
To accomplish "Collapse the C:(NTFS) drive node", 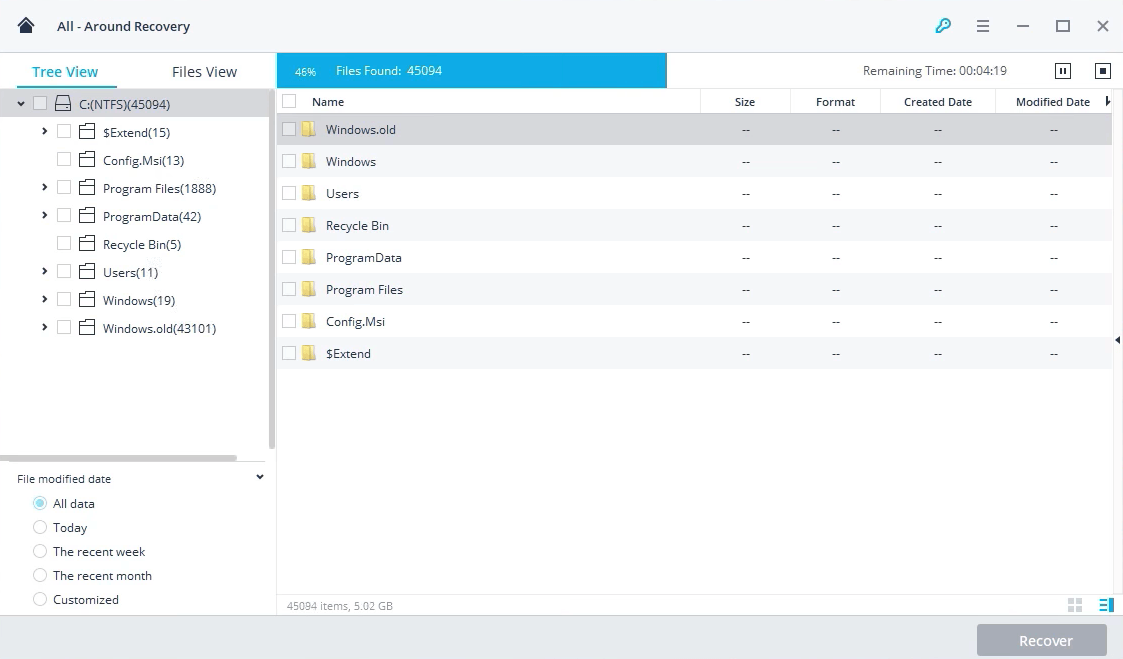I will pyautogui.click(x=21, y=104).
